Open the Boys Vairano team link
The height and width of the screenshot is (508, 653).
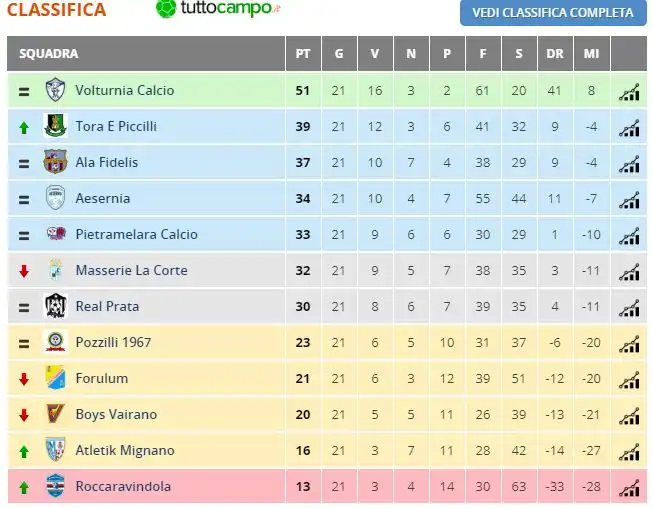pyautogui.click(x=116, y=414)
